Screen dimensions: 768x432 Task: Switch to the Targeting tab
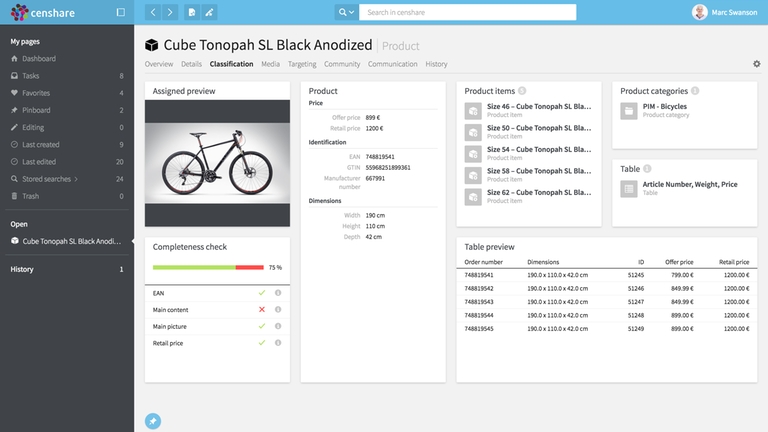(302, 64)
